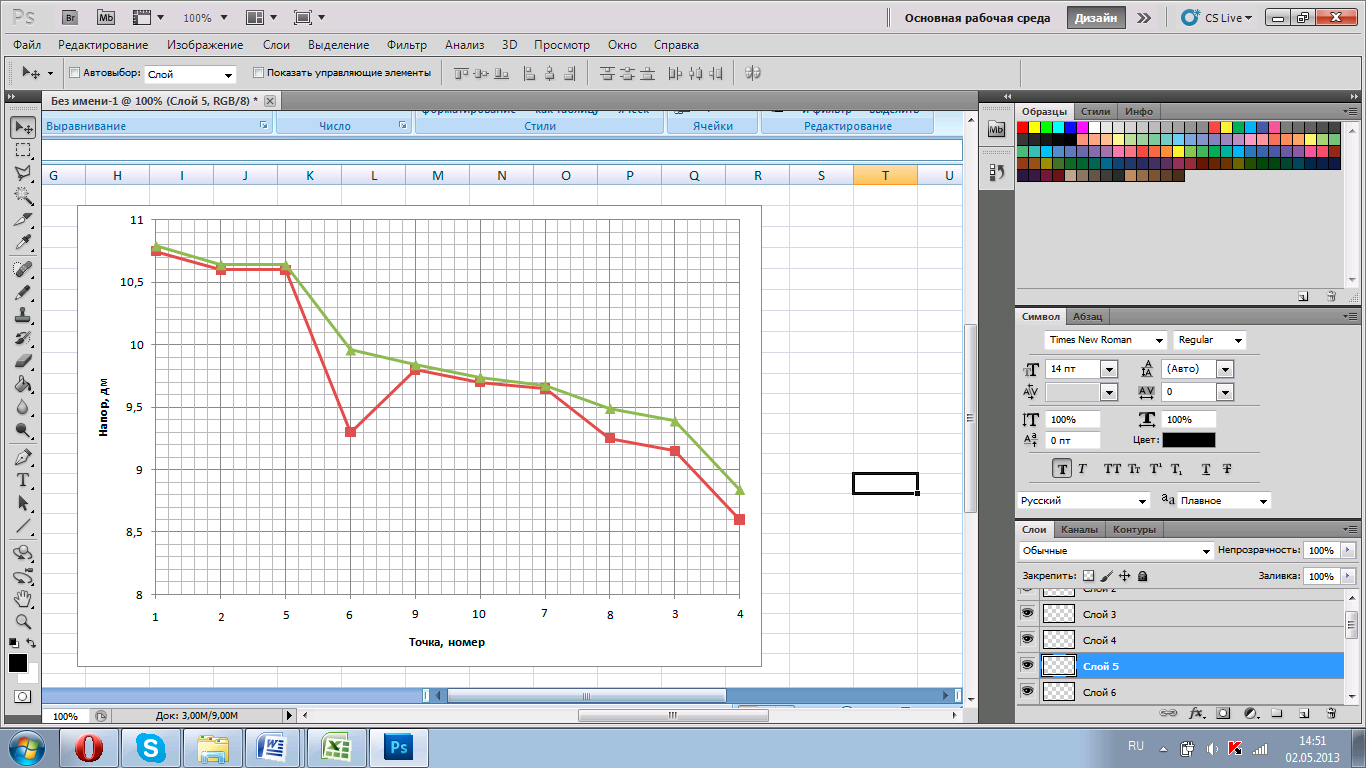Open the Непрозрачность slider arrow
Image resolution: width=1366 pixels, height=768 pixels.
(x=1347, y=551)
